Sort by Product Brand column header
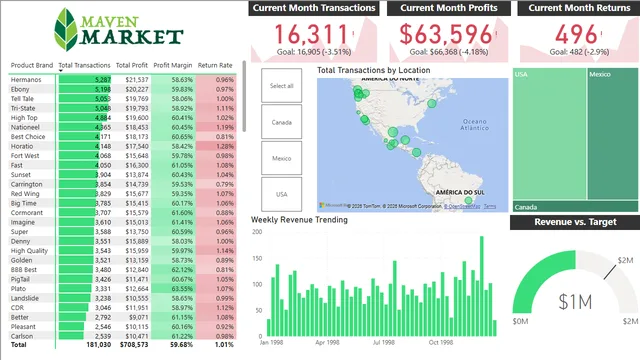The image size is (640, 360). pos(32,65)
